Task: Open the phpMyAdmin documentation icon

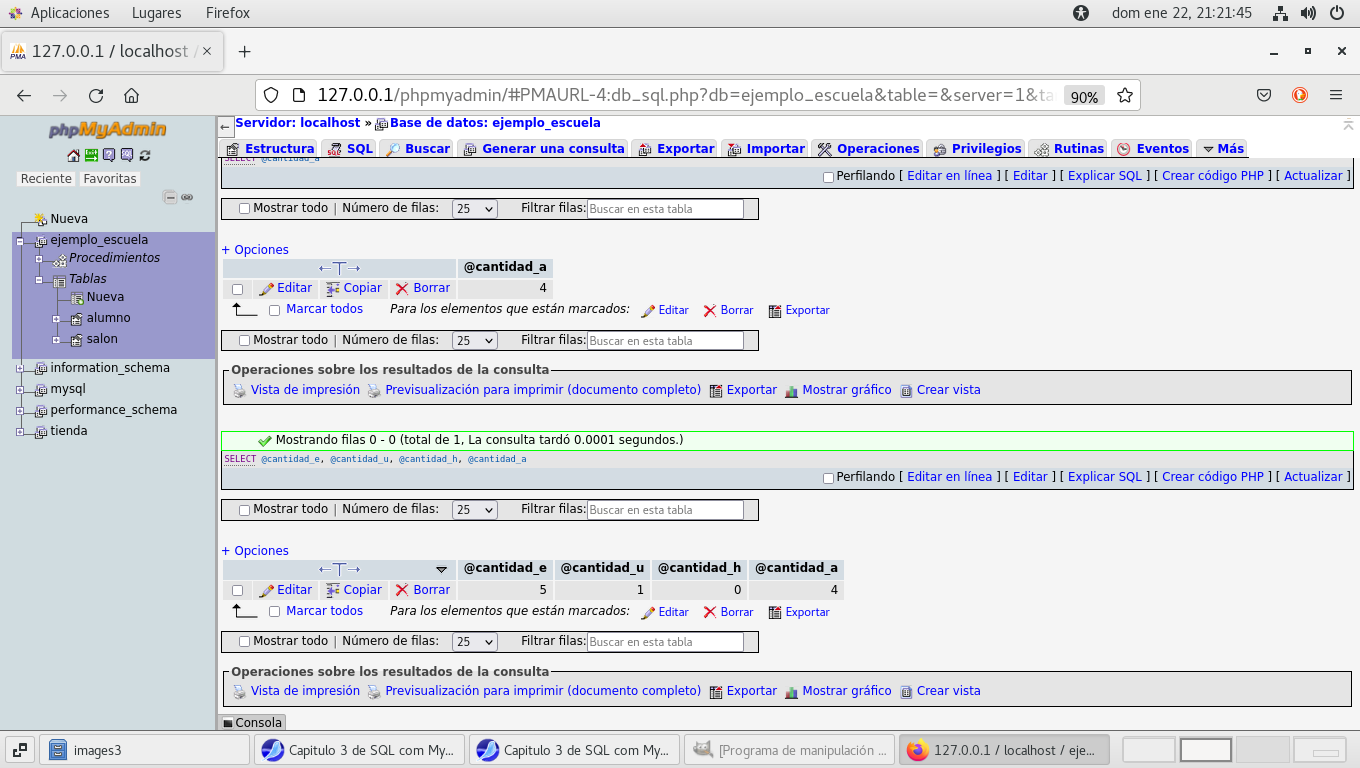Action: [109, 155]
